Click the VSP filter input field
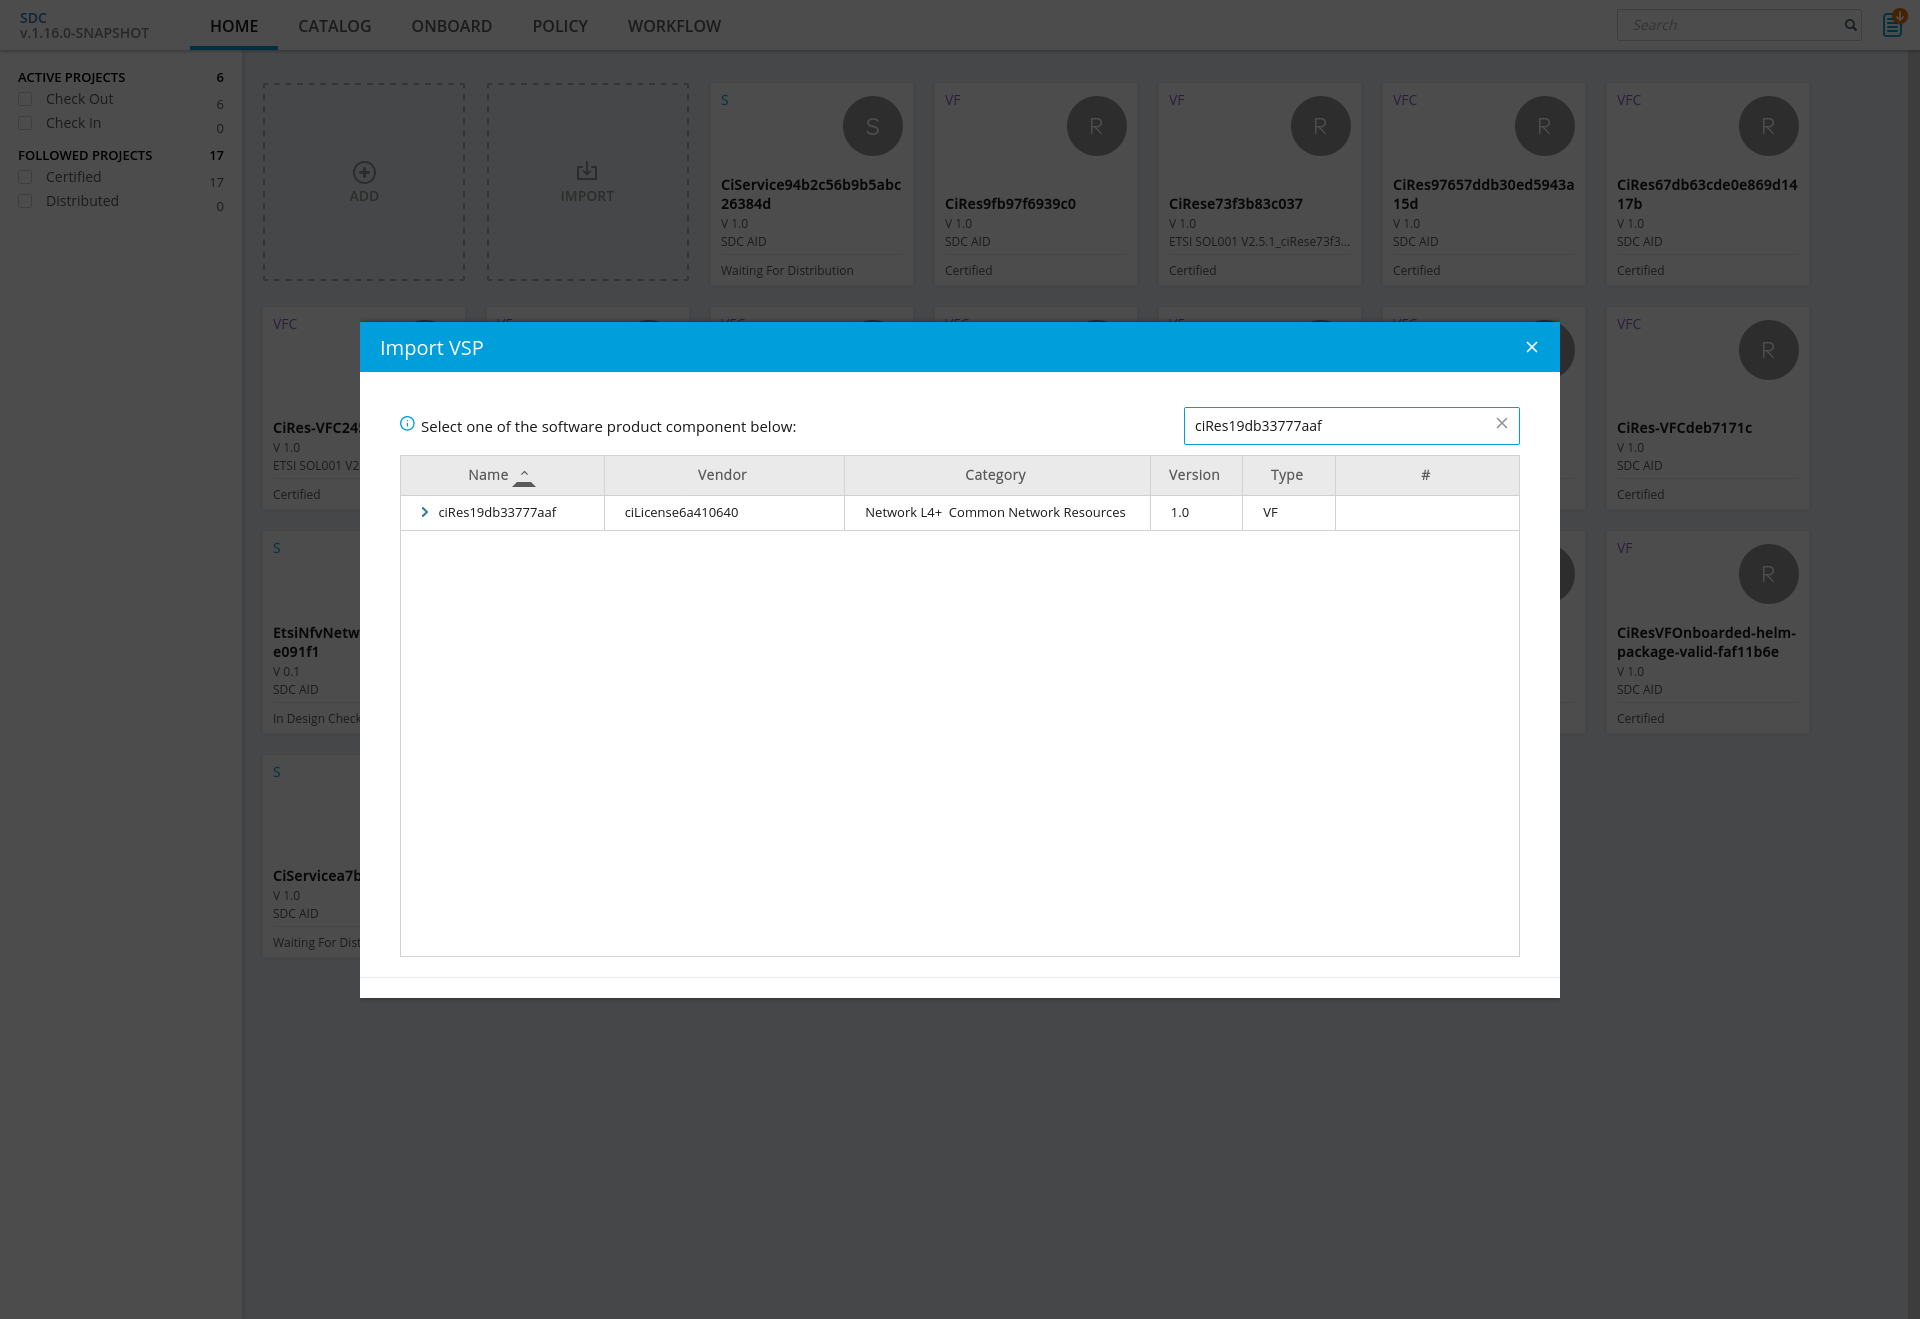The image size is (1920, 1319). (x=1335, y=426)
